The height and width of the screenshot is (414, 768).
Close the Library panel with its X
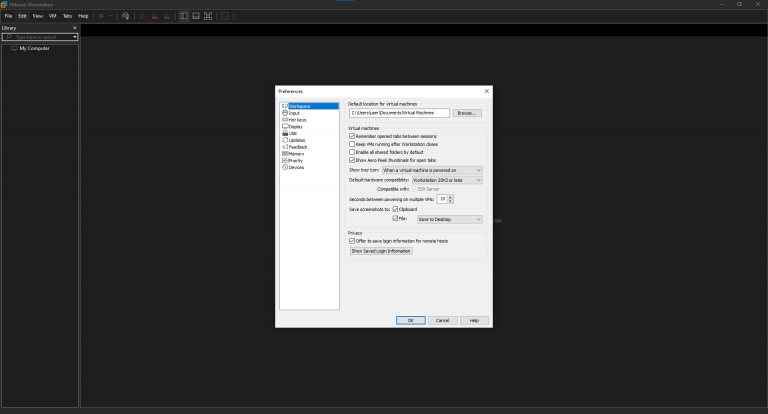pyautogui.click(x=74, y=28)
